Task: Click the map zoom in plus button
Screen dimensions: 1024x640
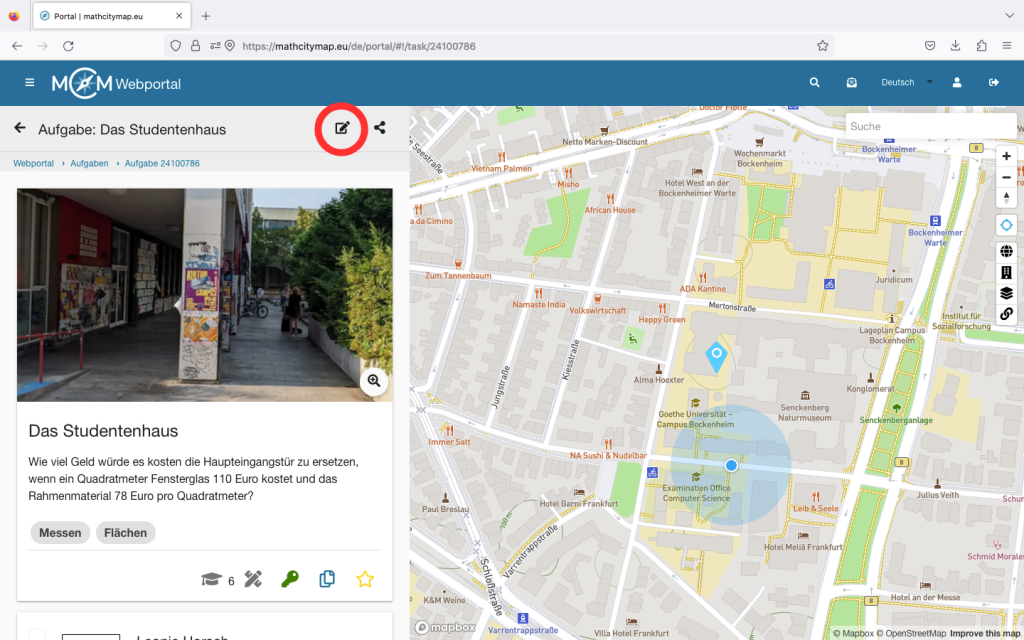Action: [x=1006, y=156]
